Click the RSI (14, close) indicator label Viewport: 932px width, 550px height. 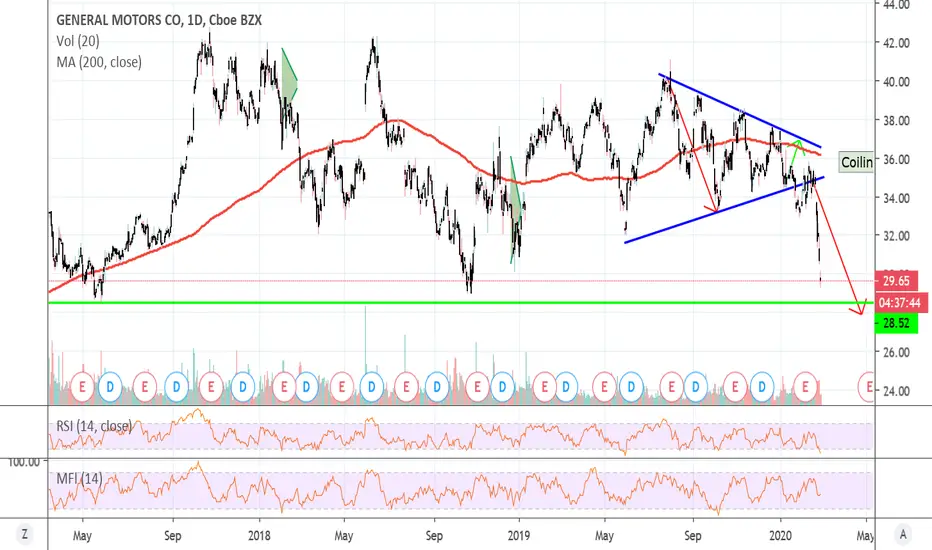pos(94,426)
